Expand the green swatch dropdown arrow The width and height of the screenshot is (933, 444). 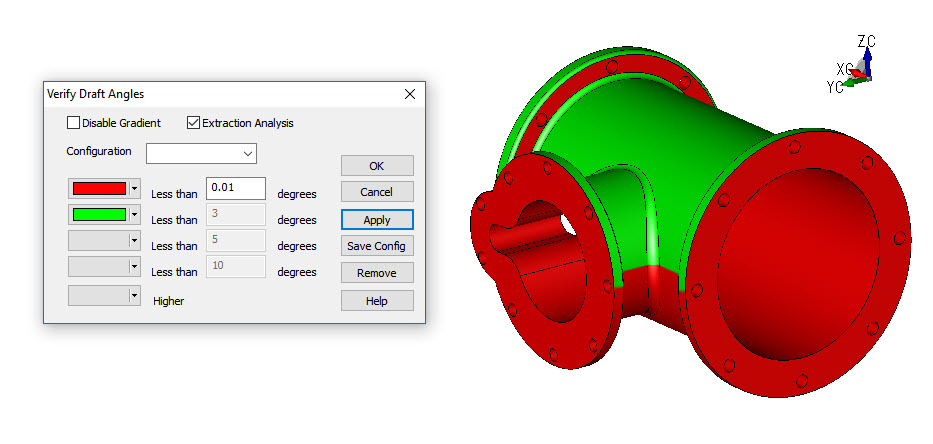[x=134, y=214]
